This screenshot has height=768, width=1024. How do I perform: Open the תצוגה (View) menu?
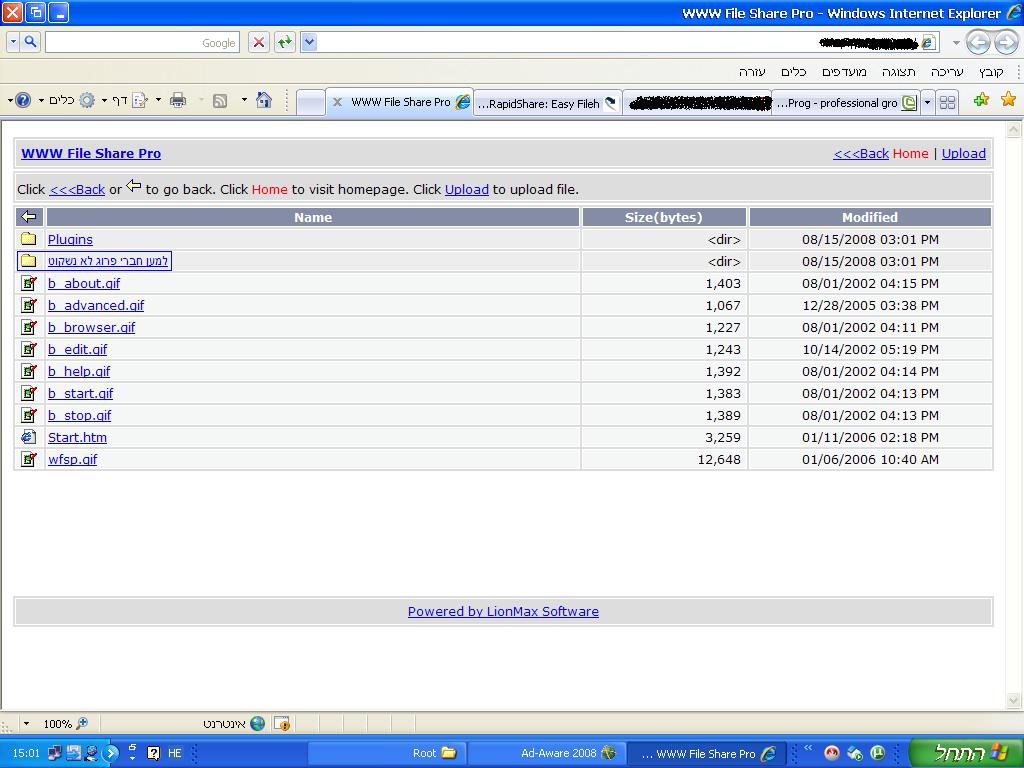tap(899, 72)
